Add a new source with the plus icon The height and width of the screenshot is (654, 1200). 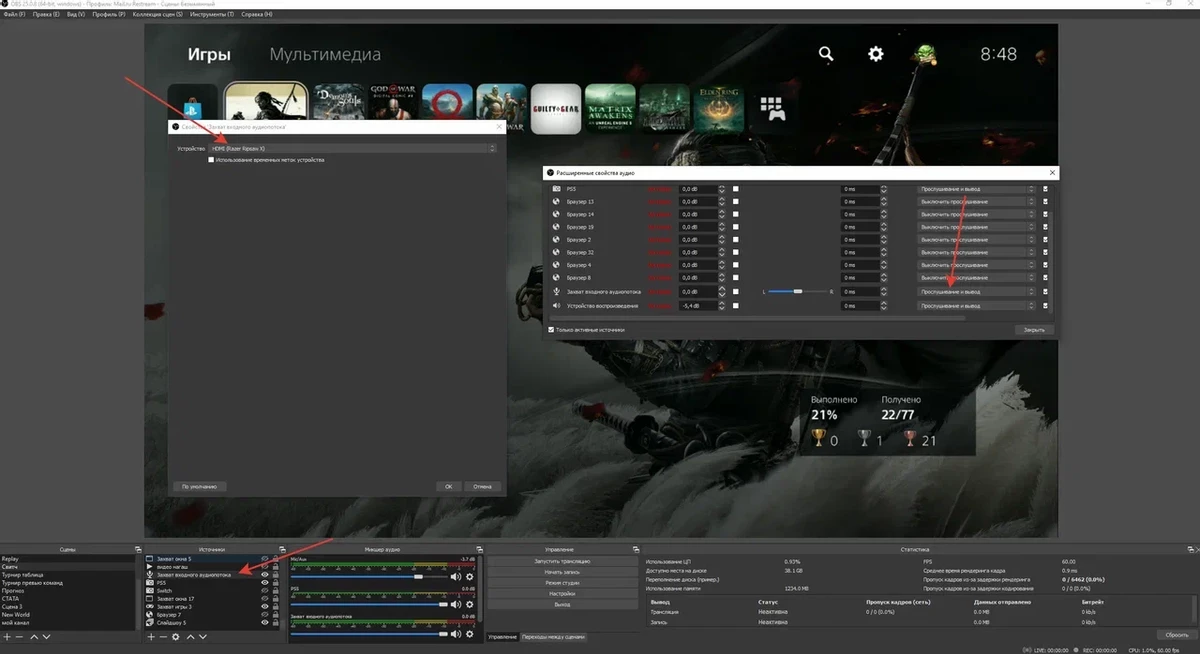pos(151,637)
